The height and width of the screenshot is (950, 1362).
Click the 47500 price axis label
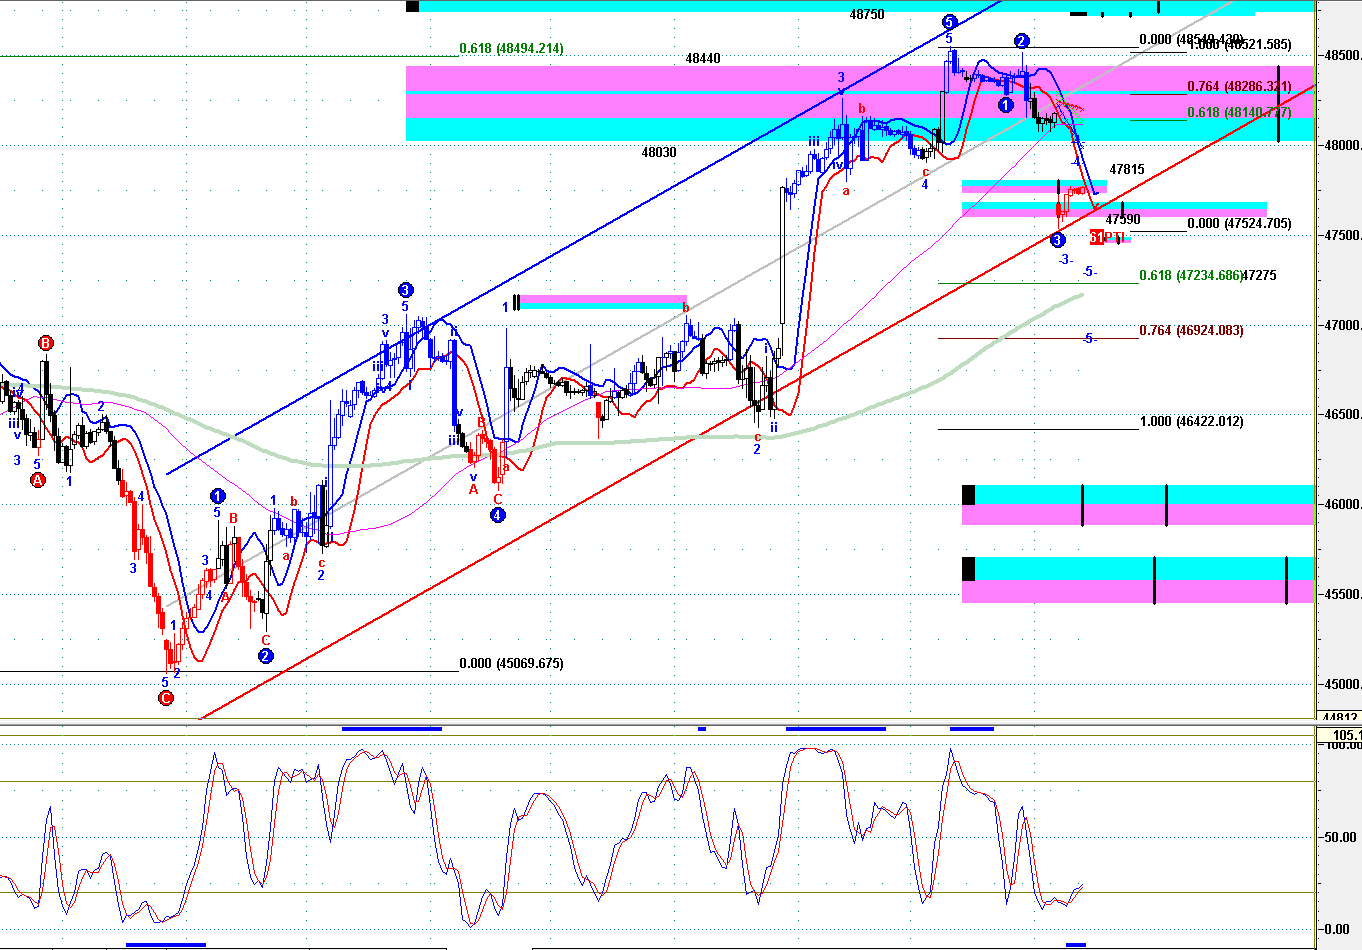pyautogui.click(x=1342, y=235)
